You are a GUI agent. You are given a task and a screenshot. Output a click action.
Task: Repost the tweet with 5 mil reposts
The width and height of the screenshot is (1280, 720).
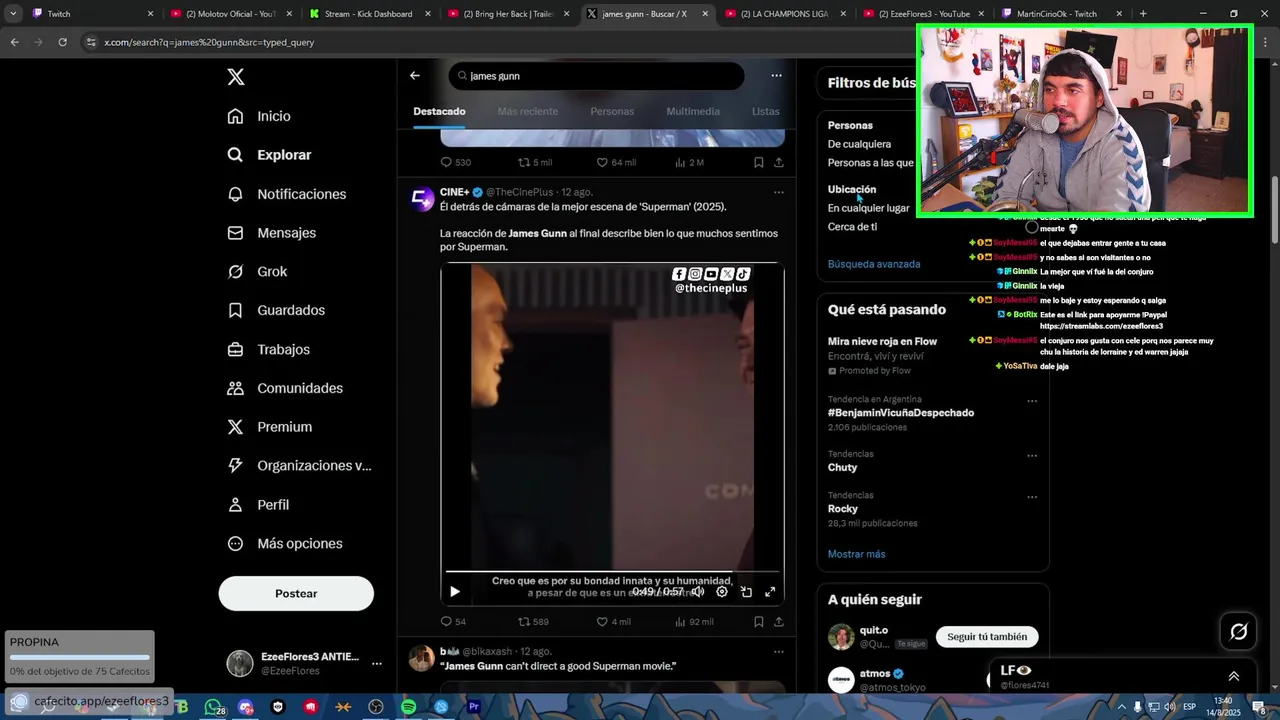535,162
